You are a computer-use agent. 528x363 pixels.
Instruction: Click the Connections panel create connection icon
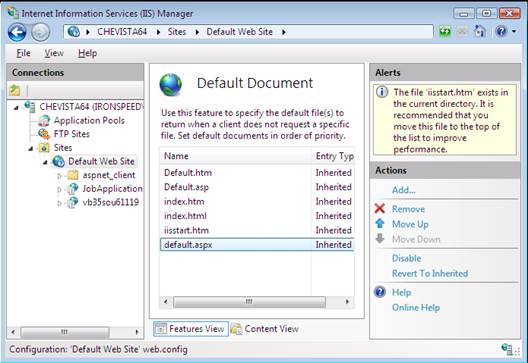point(15,90)
